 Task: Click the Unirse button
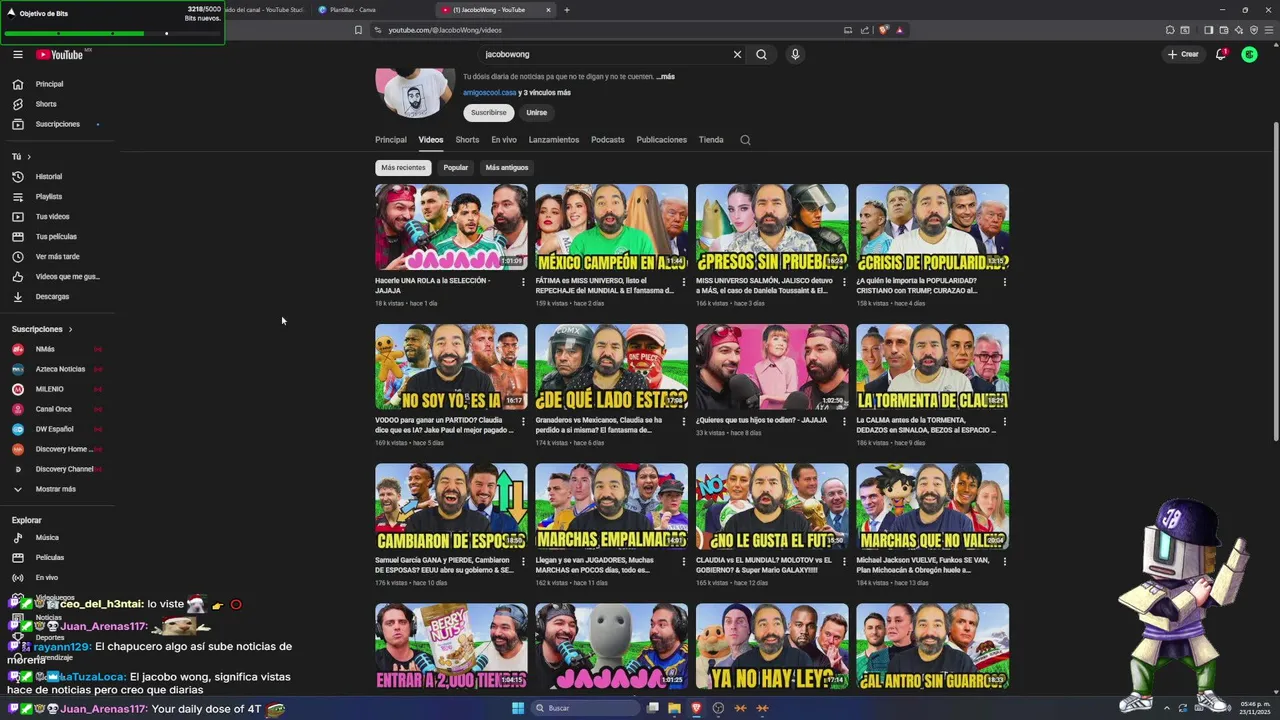pyautogui.click(x=537, y=113)
